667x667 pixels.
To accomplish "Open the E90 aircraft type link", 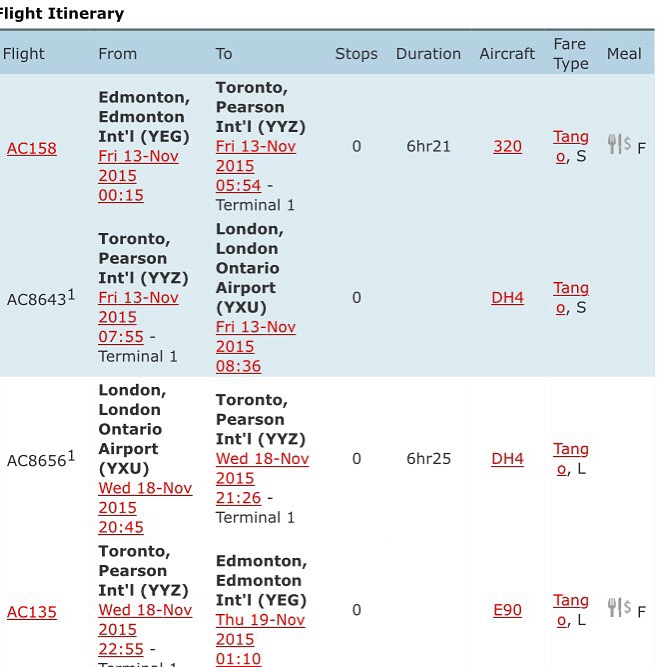I will tap(507, 610).
